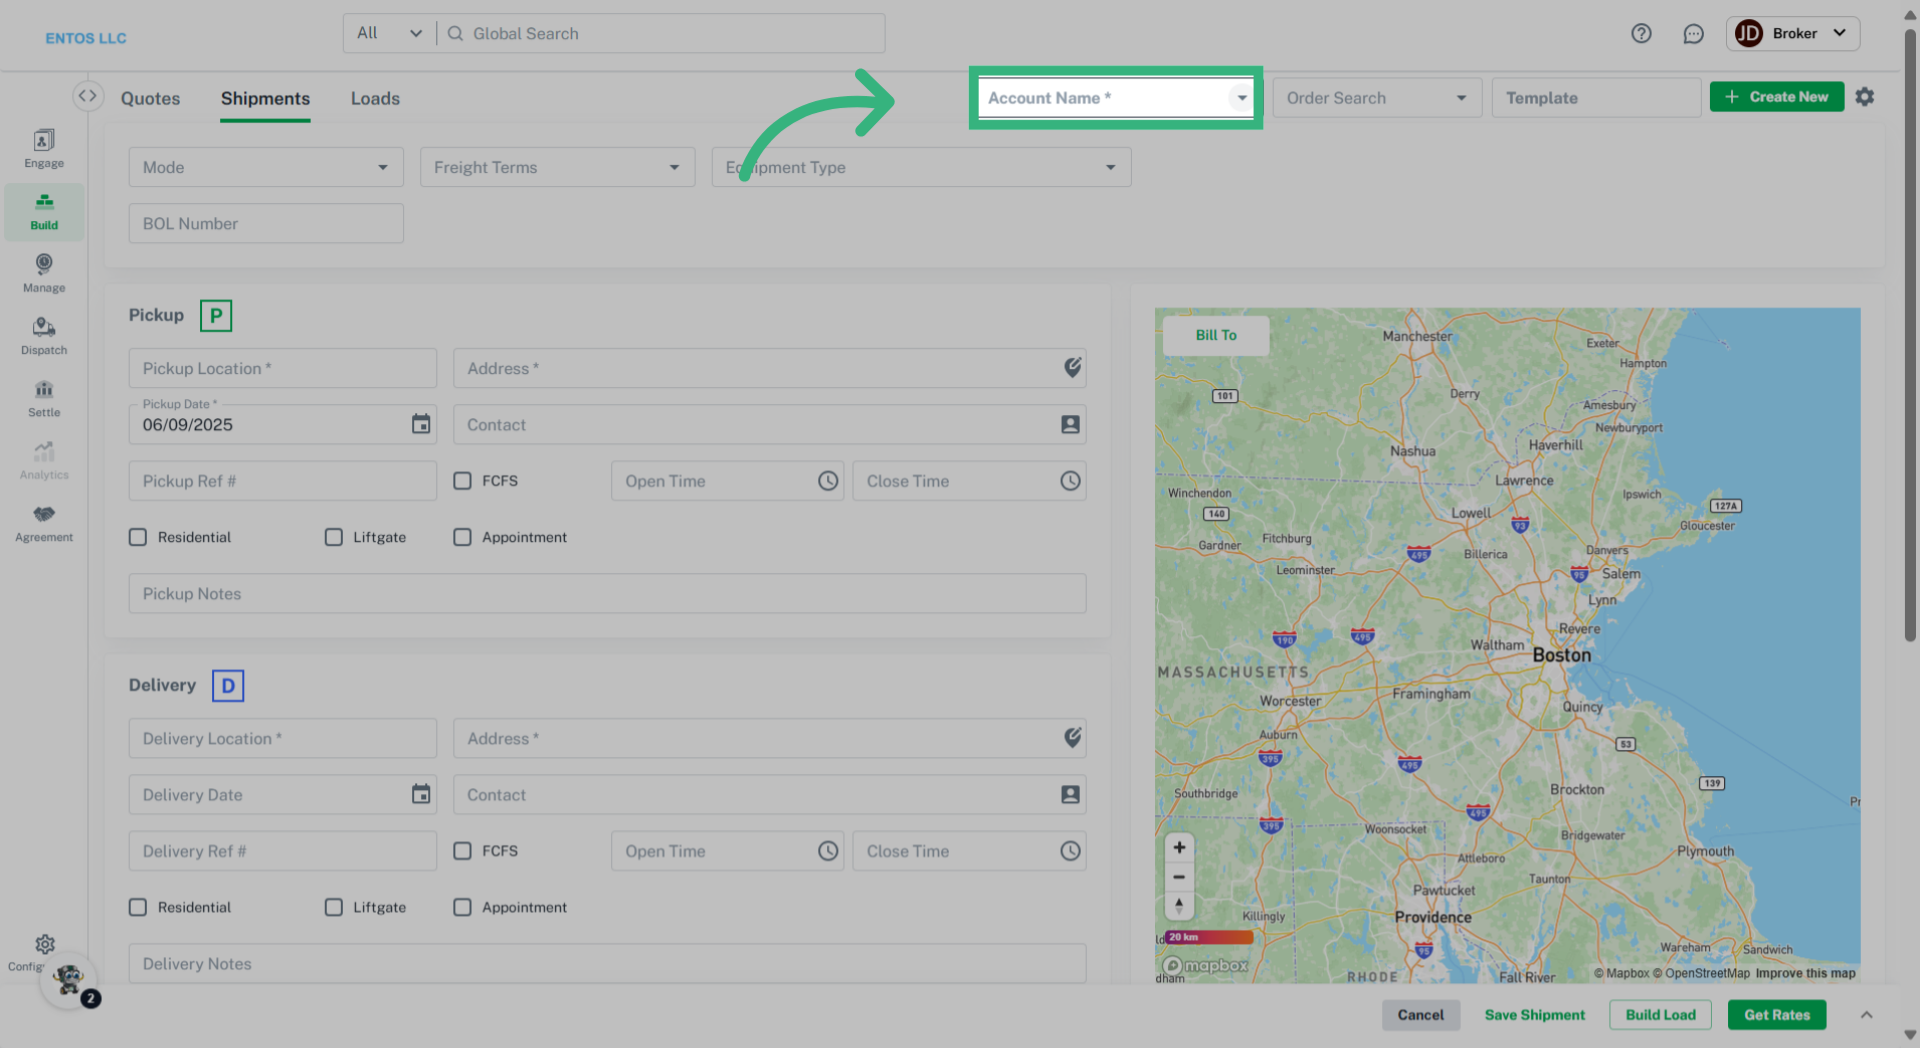This screenshot has width=1920, height=1048.
Task: Toggle the delivery Appointment checkbox
Action: point(462,907)
